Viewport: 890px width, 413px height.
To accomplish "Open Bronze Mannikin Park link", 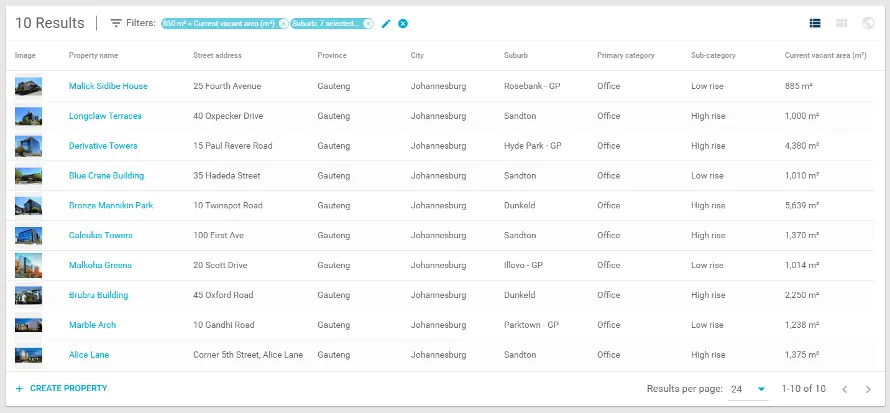I will [x=111, y=205].
